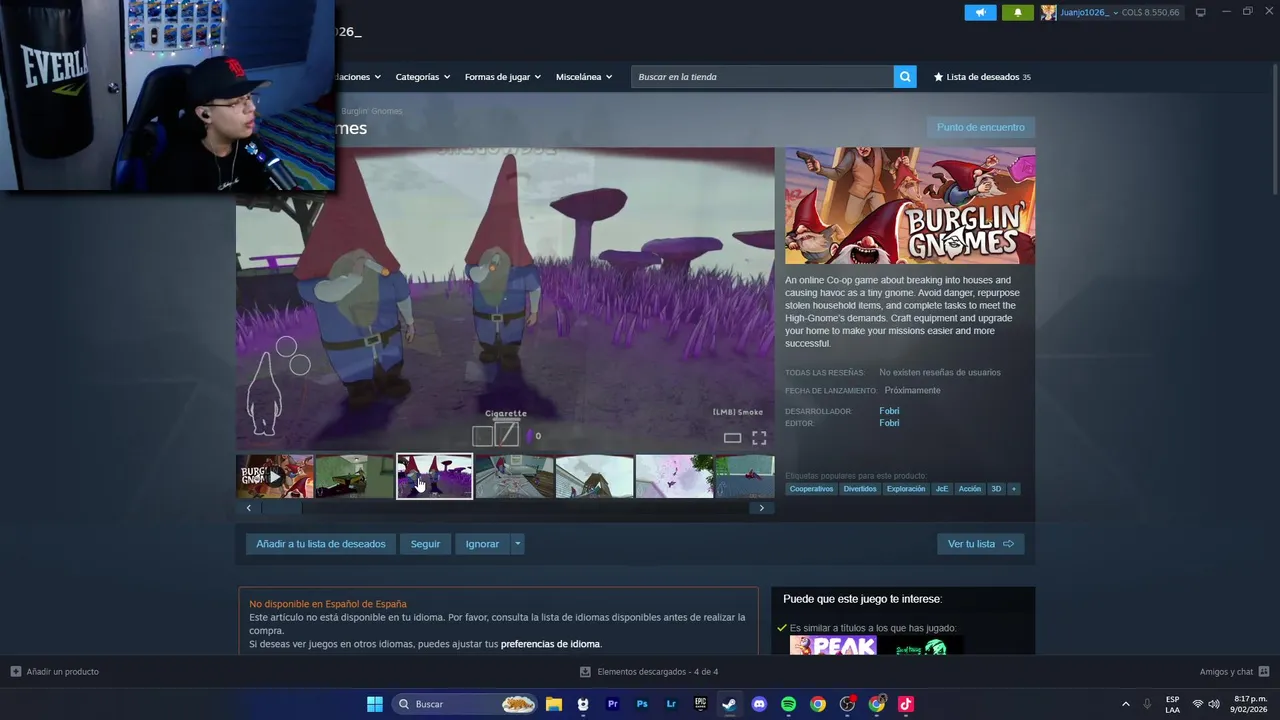Enter fullscreen on the media viewer
This screenshot has height=720, width=1280.
pyautogui.click(x=759, y=438)
